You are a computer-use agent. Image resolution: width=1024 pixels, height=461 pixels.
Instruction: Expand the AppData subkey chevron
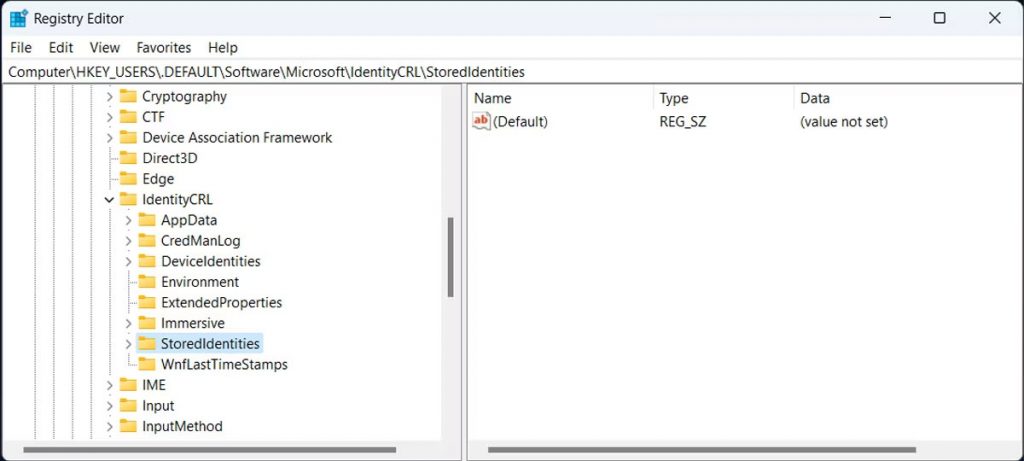[128, 220]
